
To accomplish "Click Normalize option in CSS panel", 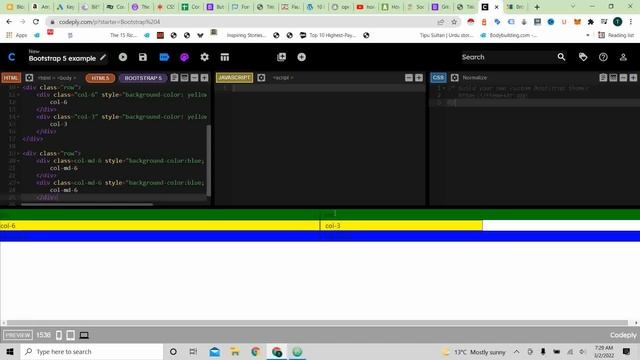I will pos(475,78).
